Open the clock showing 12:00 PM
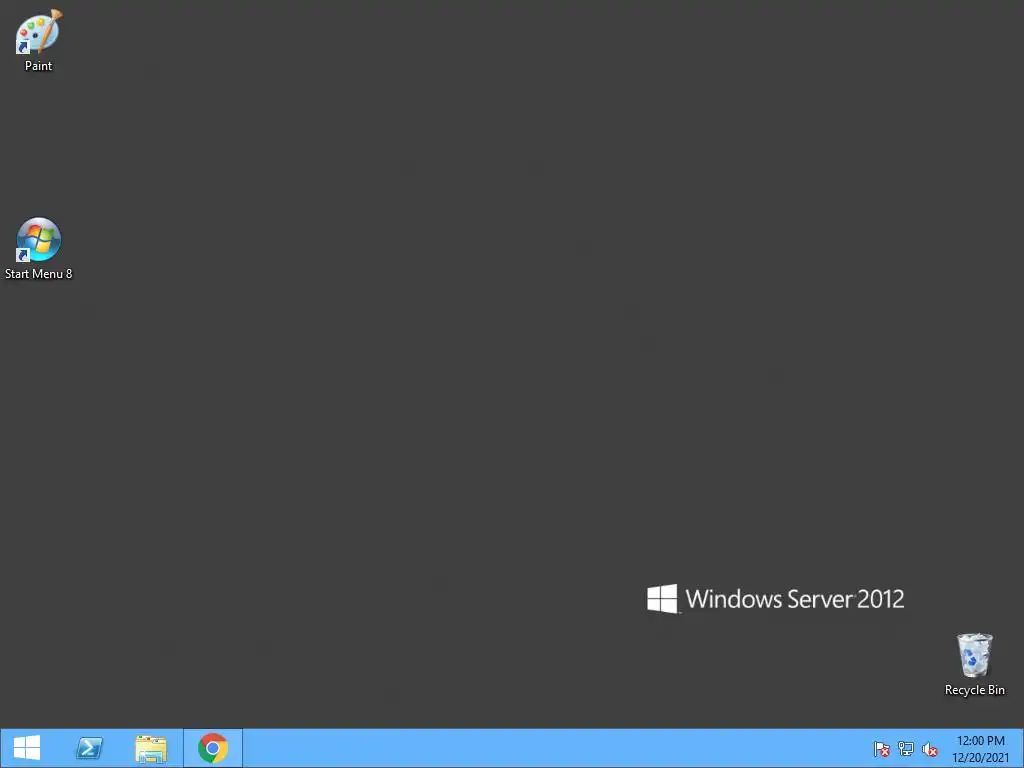Screen dimensions: 1024x768 tap(980, 749)
